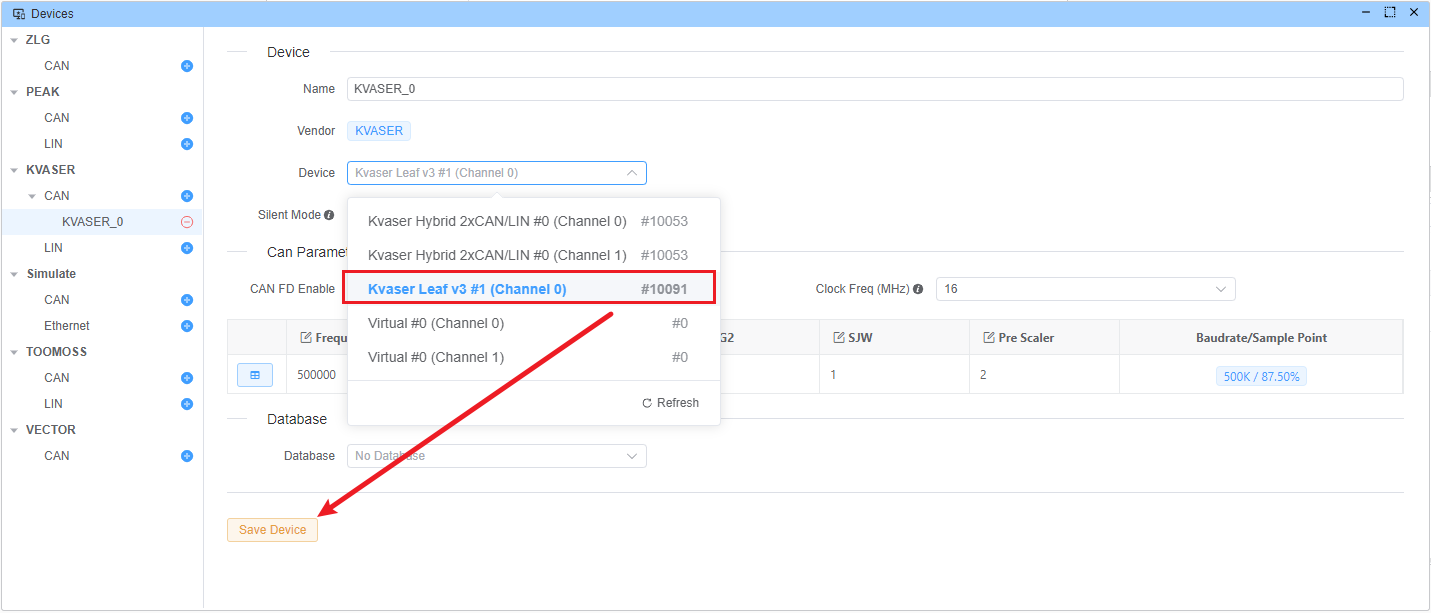This screenshot has height=613, width=1431.
Task: Add a CAN device under VECTOR
Action: [x=186, y=456]
